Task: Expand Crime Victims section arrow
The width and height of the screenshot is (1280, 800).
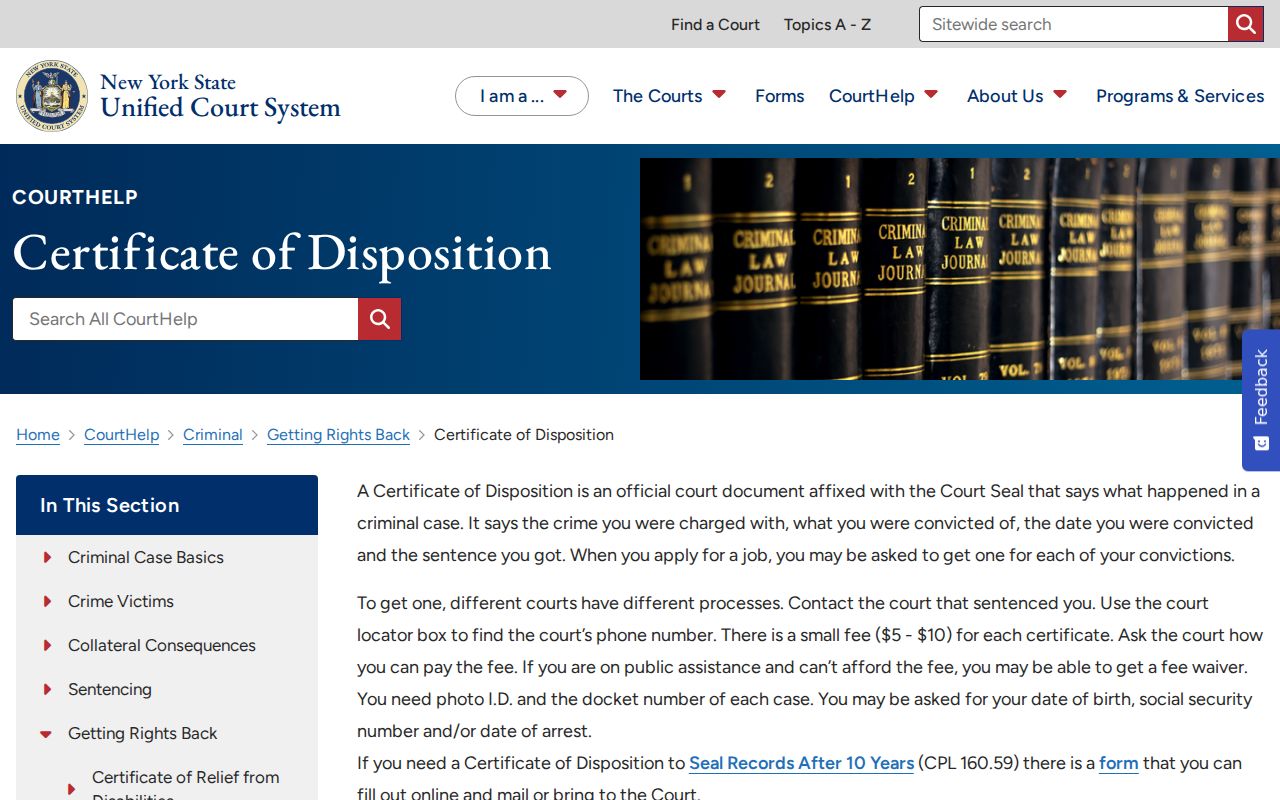Action: tap(47, 601)
